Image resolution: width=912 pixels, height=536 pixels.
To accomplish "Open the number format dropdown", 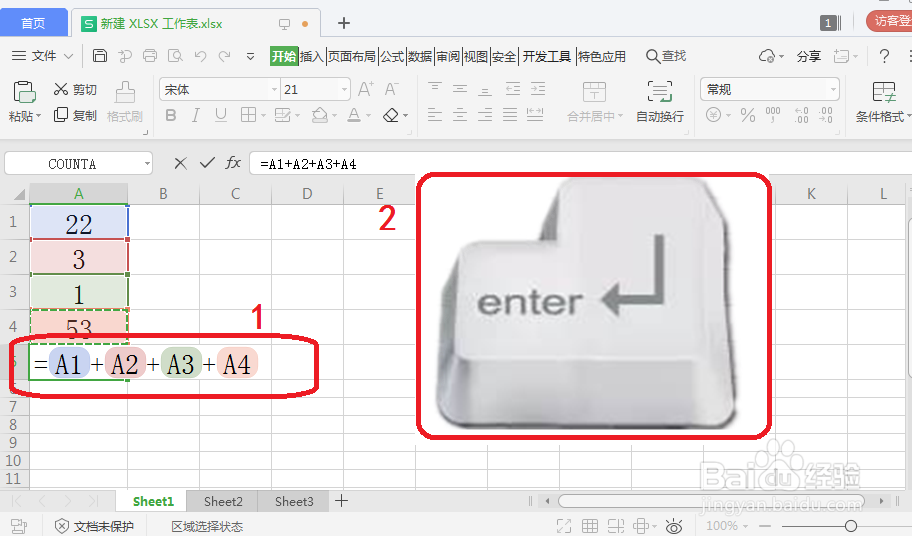I will (x=833, y=90).
